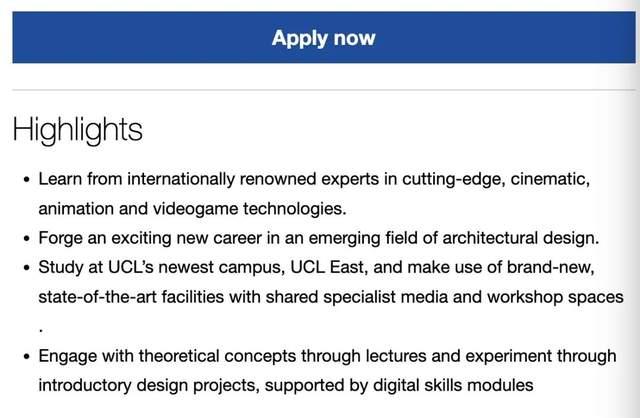Image resolution: width=640 pixels, height=418 pixels.
Task: Click the words 'introductory design projects'
Action: tap(149, 385)
